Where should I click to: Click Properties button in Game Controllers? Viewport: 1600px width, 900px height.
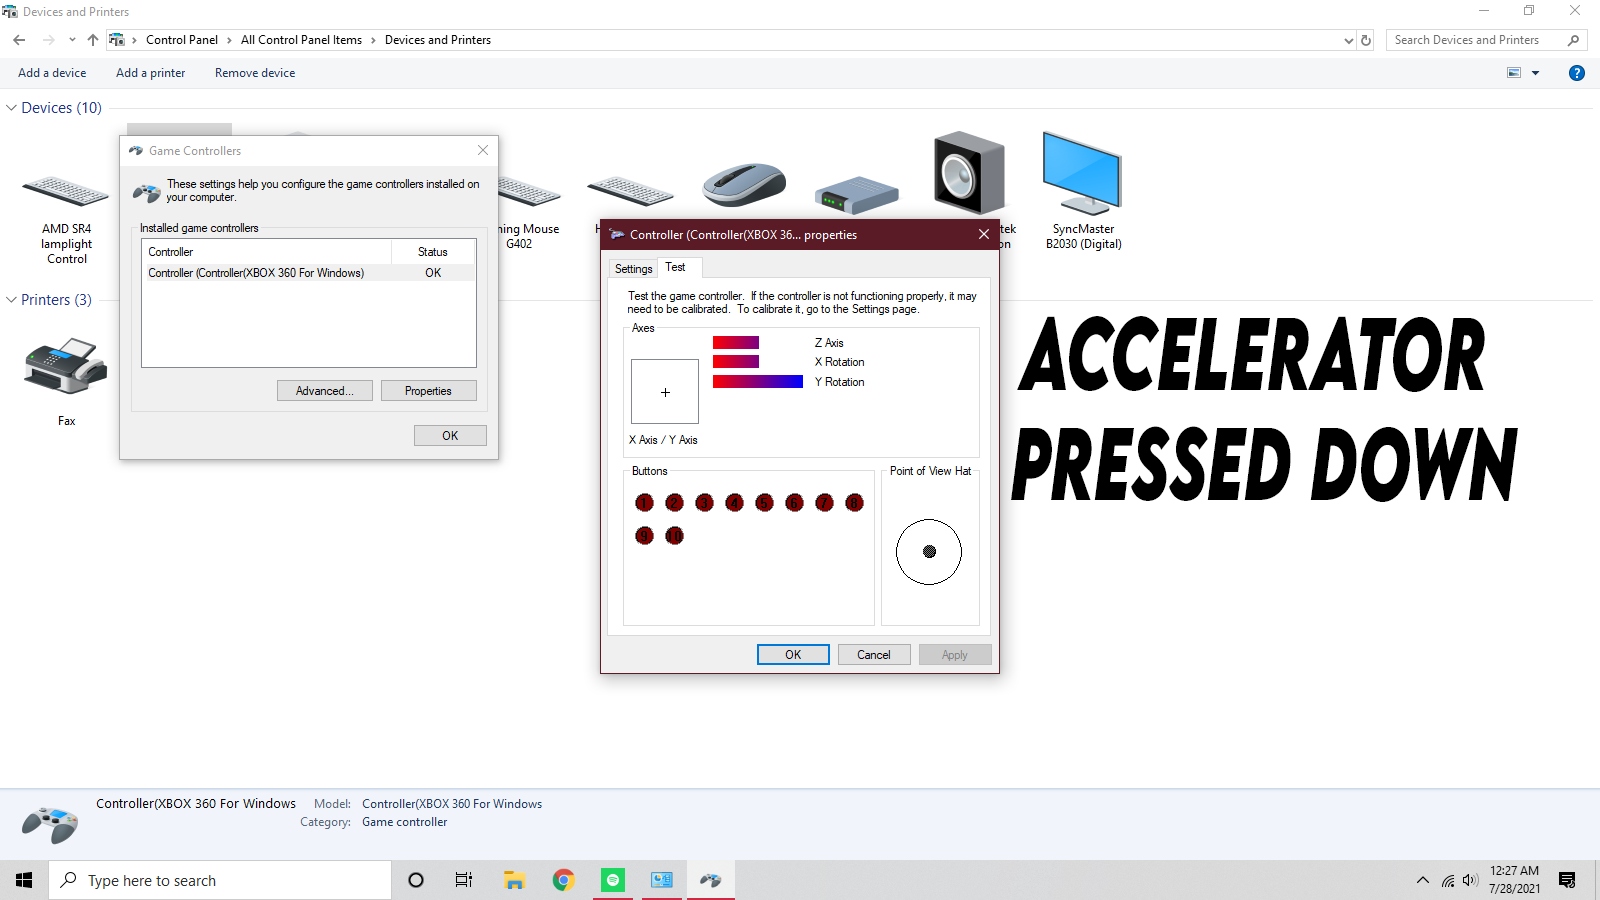428,391
